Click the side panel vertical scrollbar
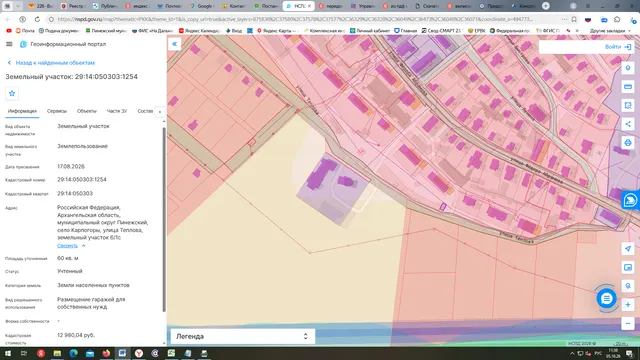 click(x=164, y=220)
